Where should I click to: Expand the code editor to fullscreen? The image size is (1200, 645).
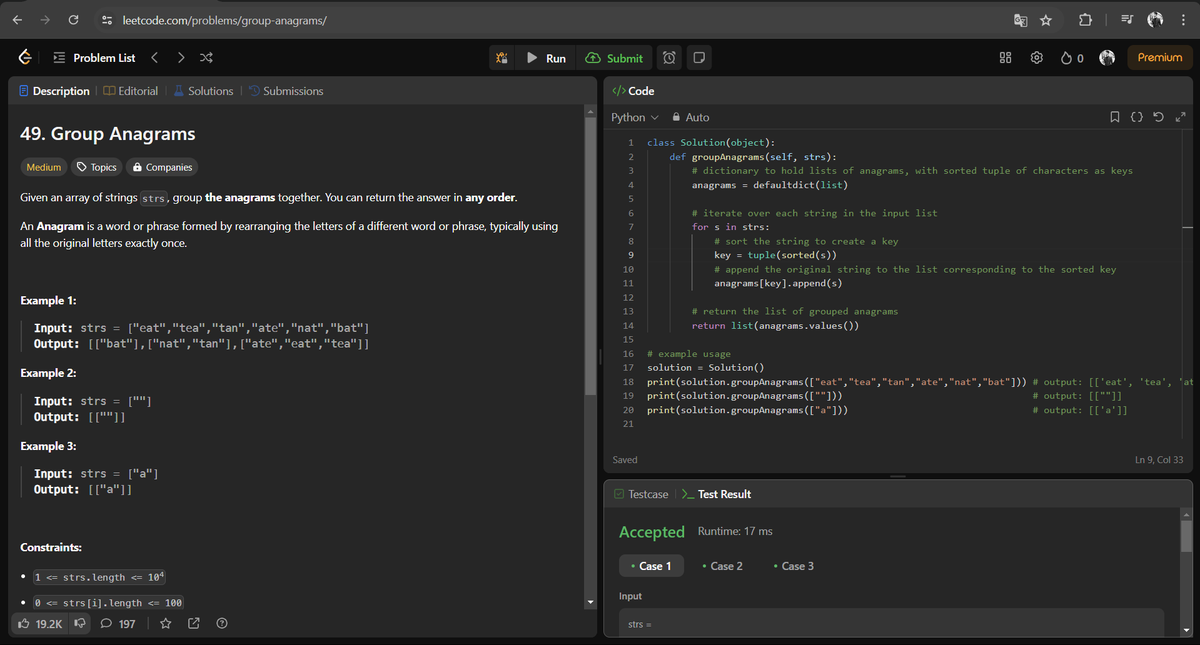[1181, 118]
